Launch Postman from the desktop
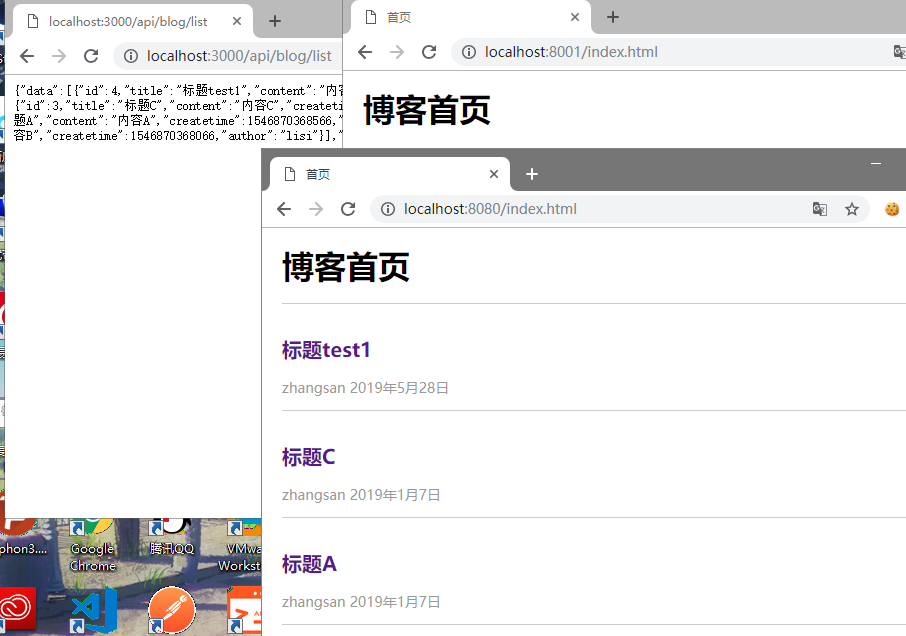 171,610
